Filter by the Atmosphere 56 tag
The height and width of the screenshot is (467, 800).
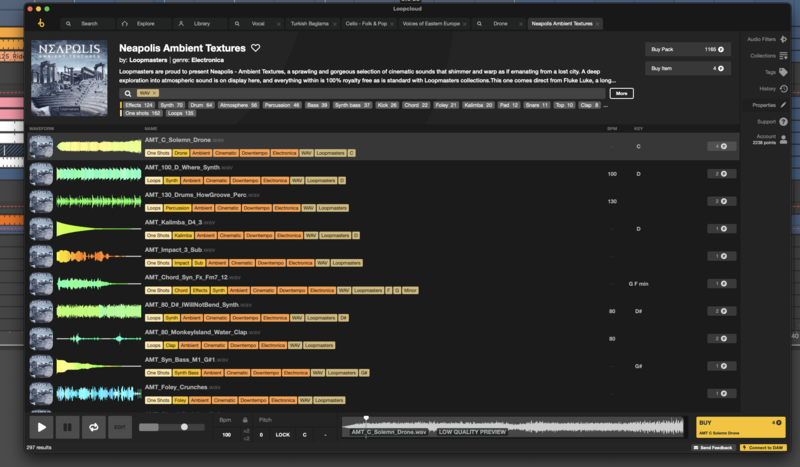238,105
